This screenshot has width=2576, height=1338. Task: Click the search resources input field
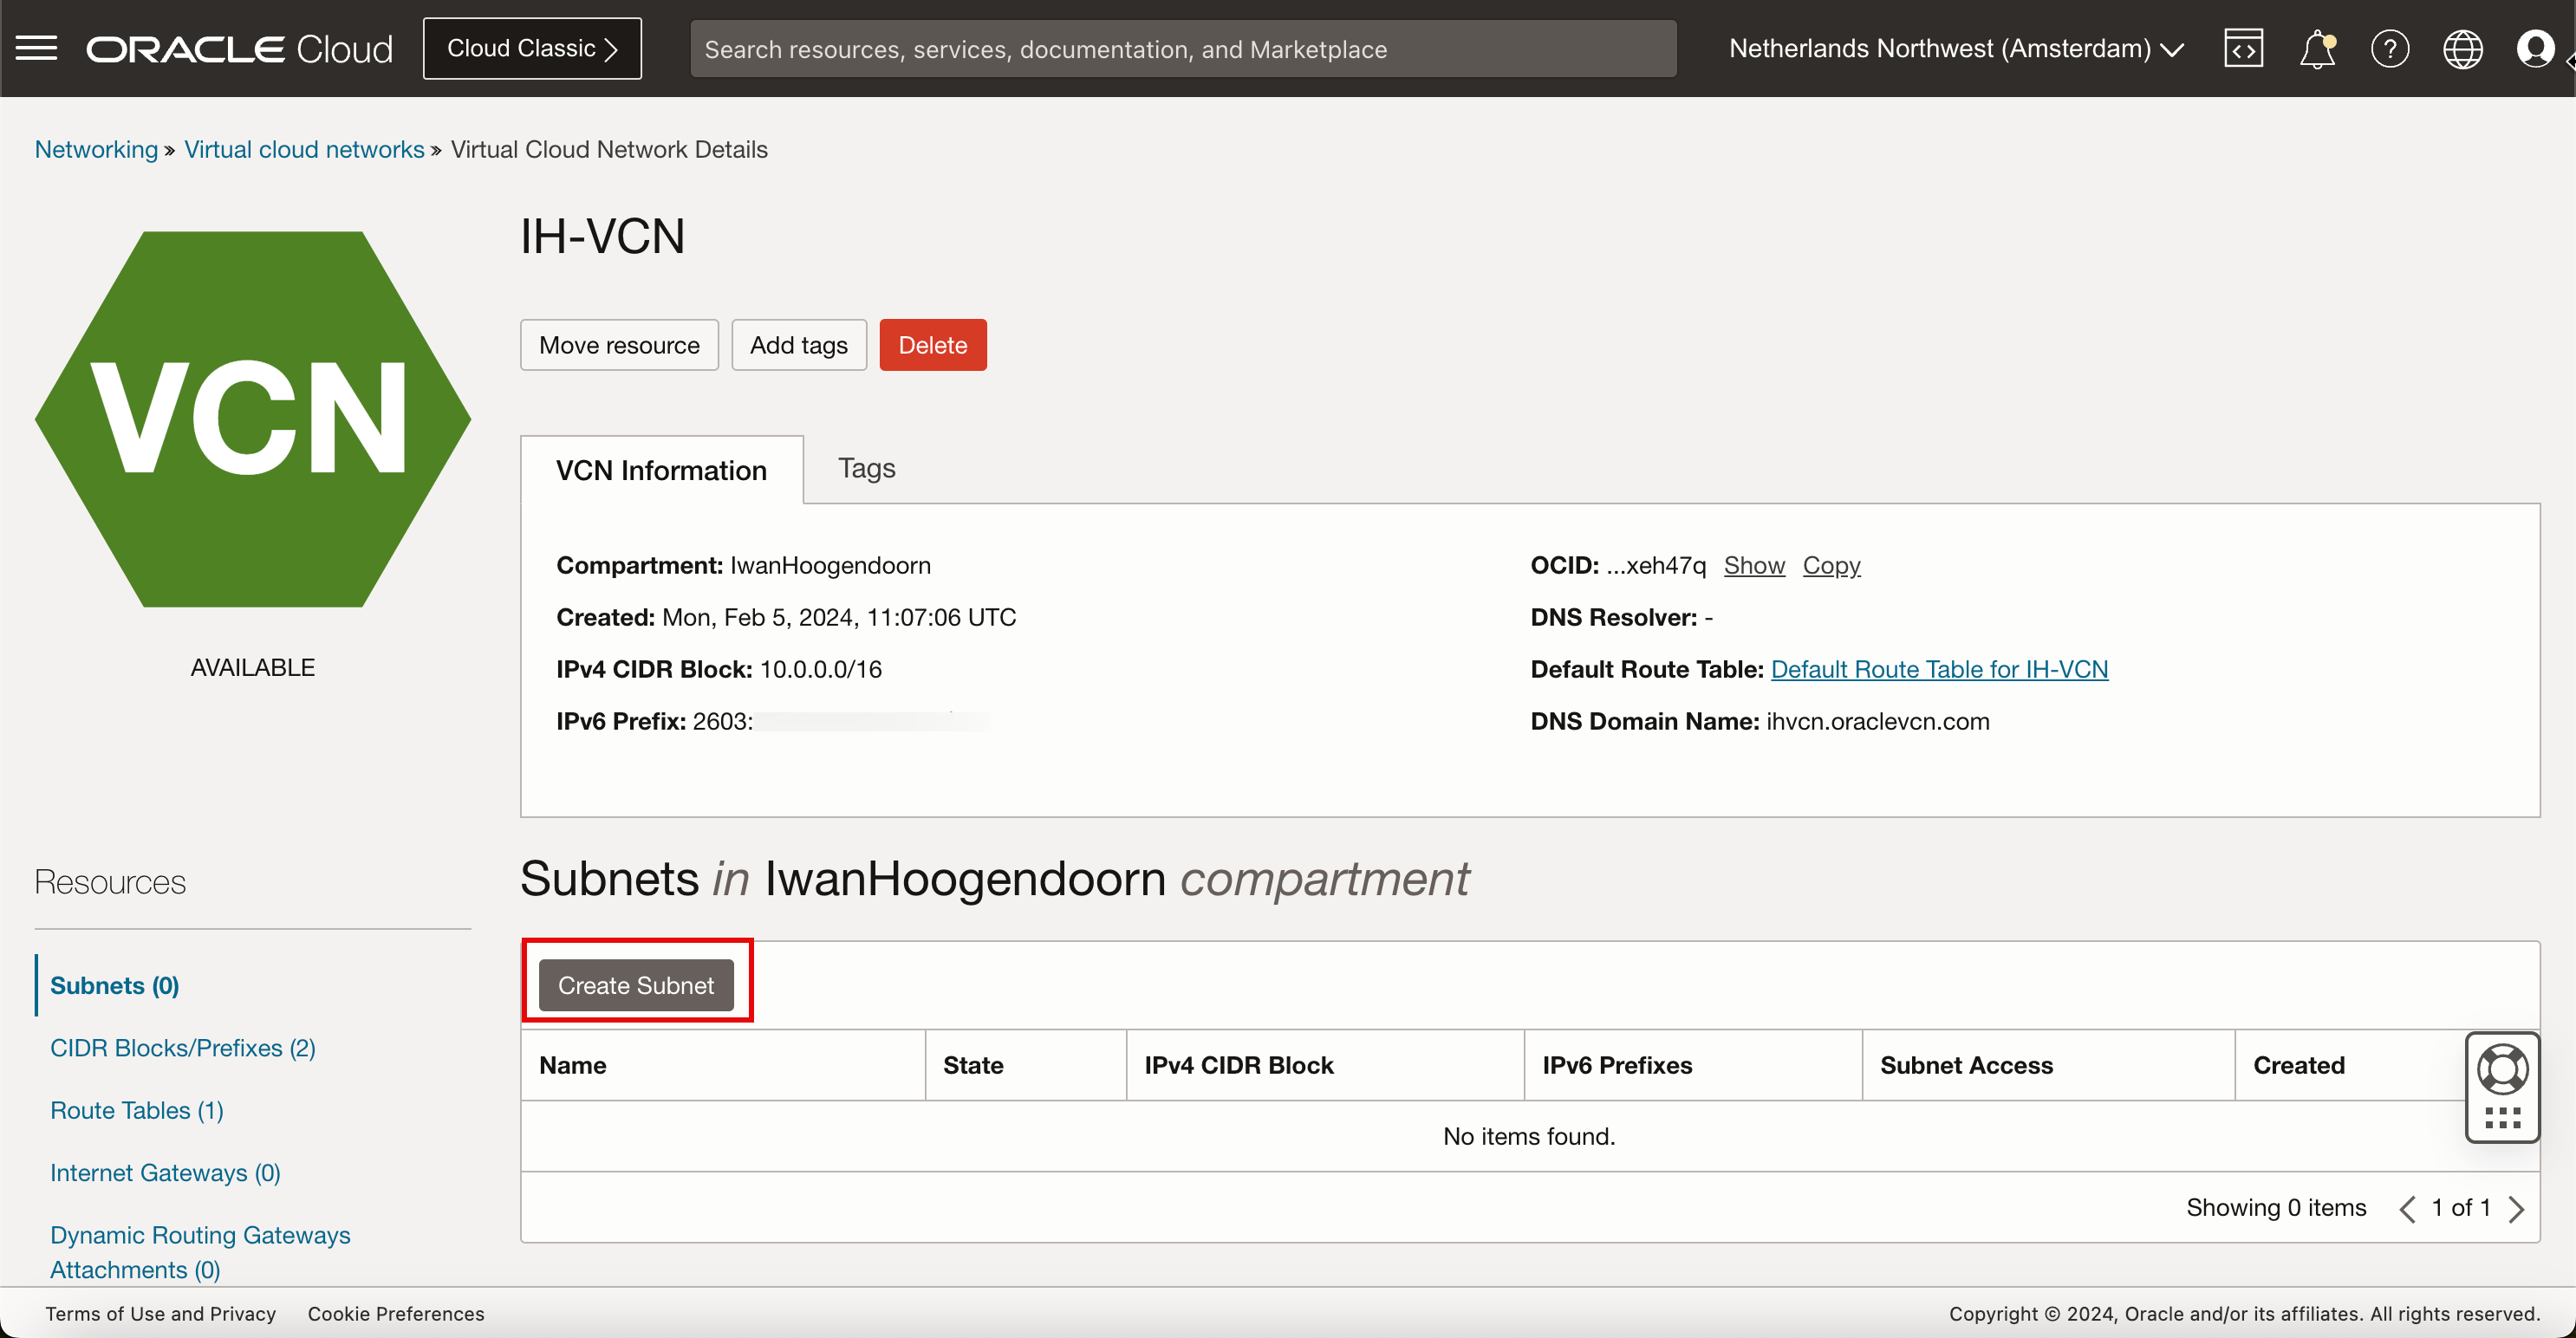click(1182, 48)
